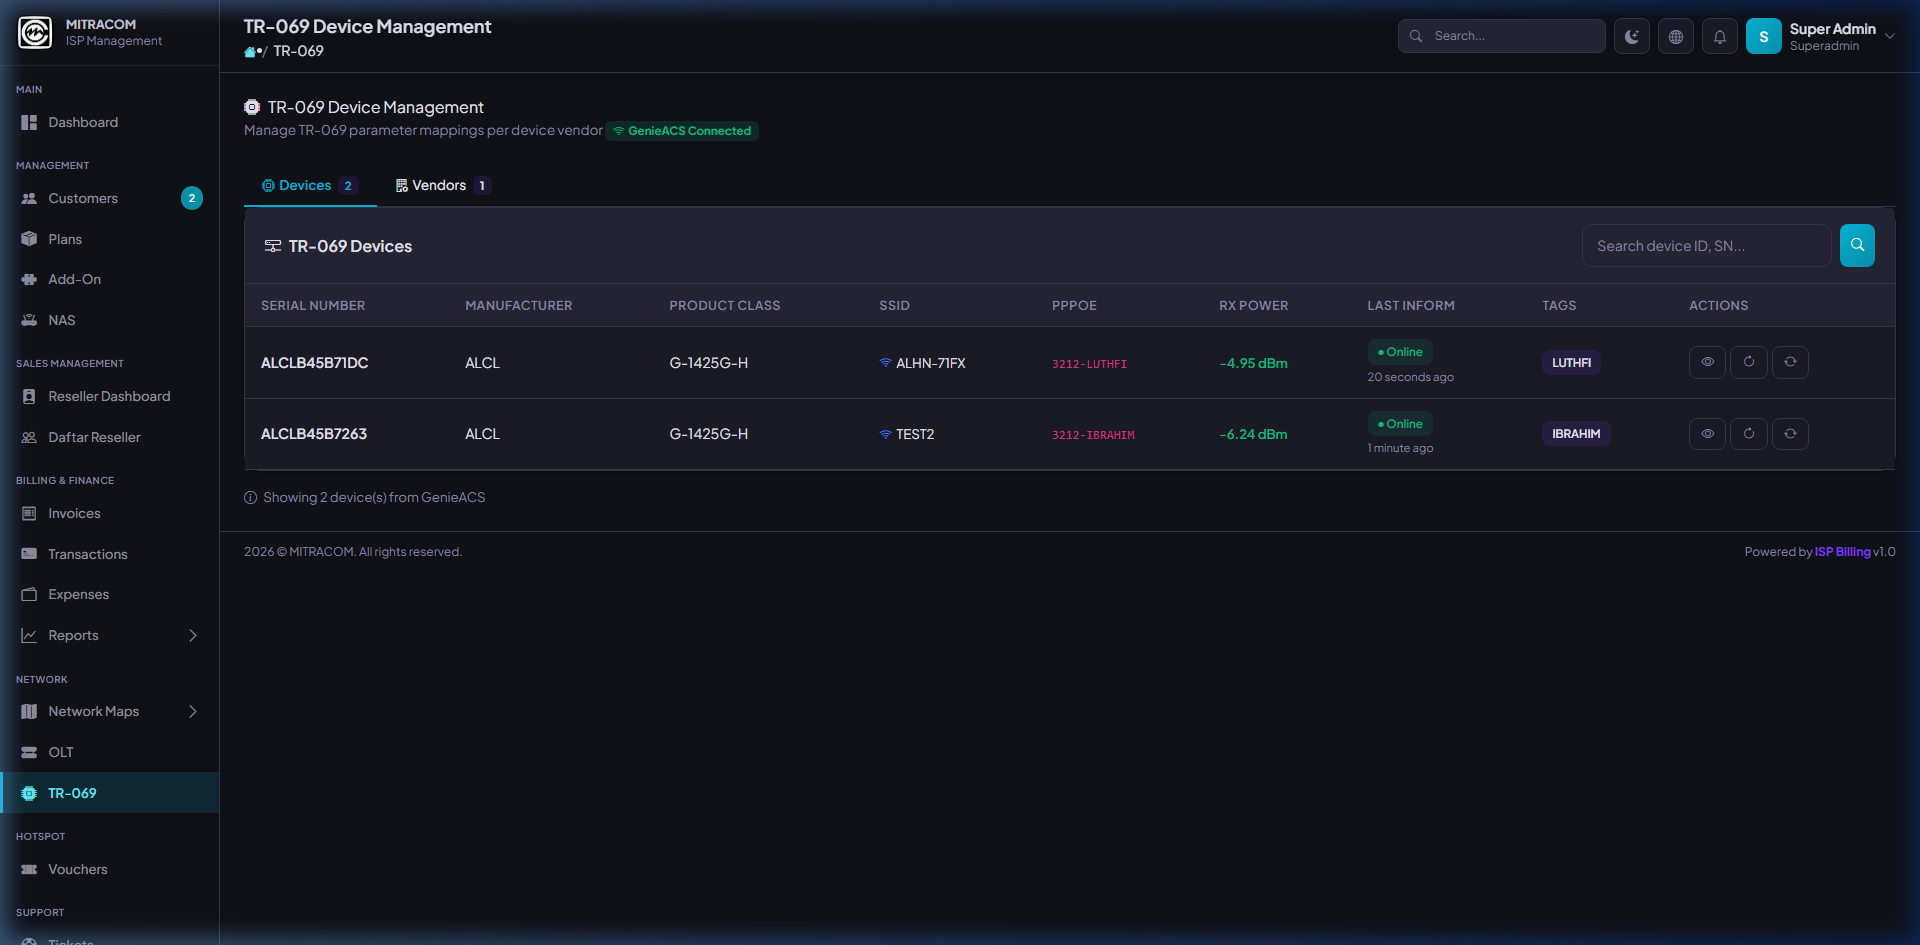
Task: Open notifications bell icon
Action: pyautogui.click(x=1719, y=37)
